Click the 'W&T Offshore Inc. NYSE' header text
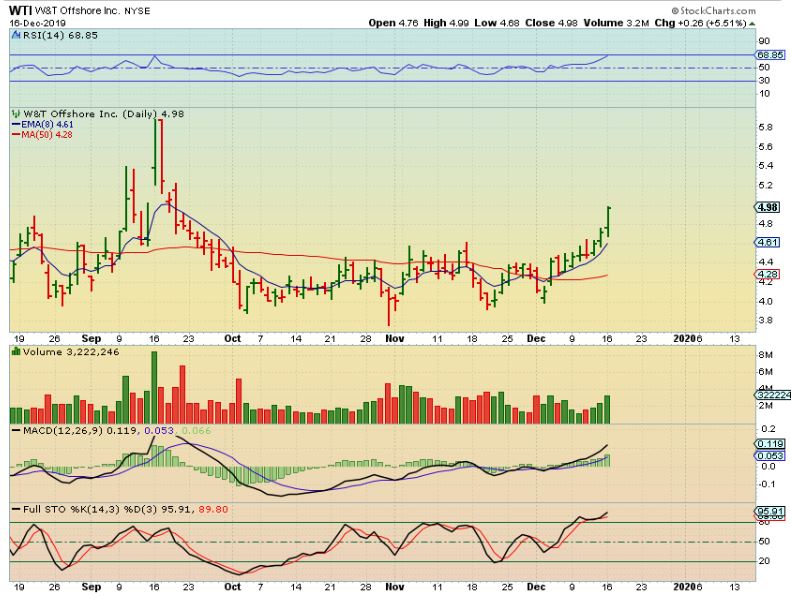Image resolution: width=791 pixels, height=598 pixels. pyautogui.click(x=91, y=11)
